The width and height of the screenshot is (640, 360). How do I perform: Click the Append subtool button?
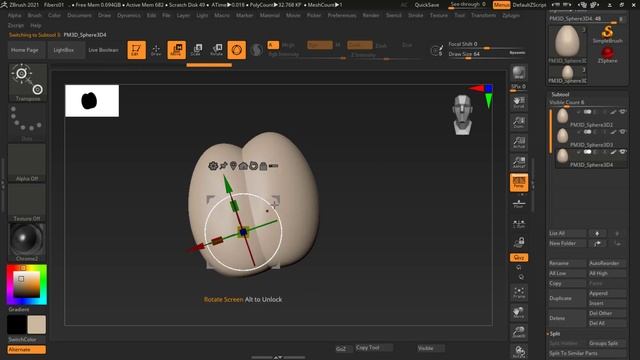pyautogui.click(x=607, y=293)
